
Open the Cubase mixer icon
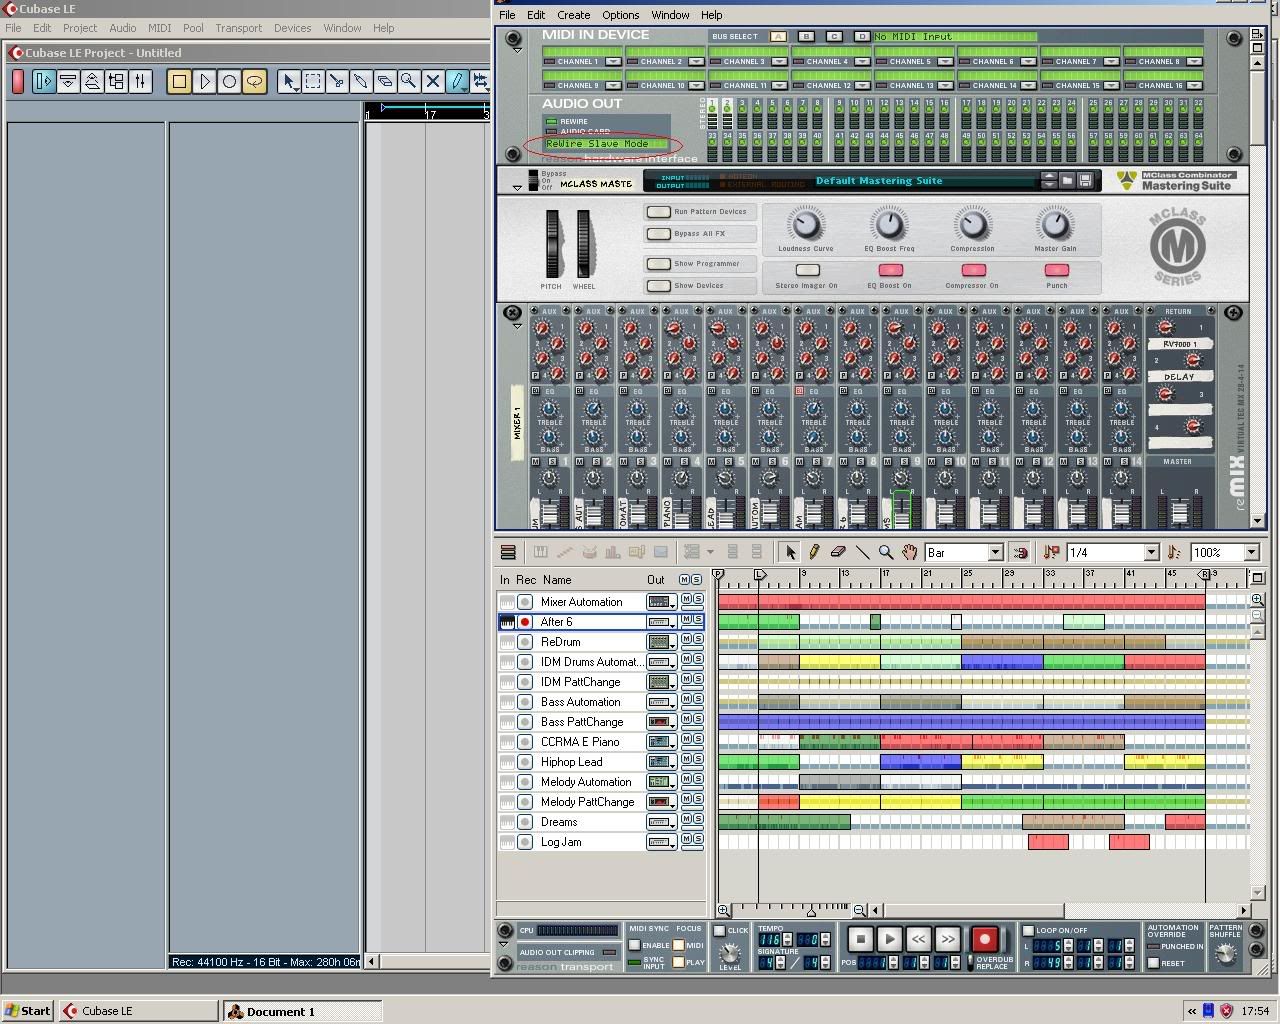(140, 81)
